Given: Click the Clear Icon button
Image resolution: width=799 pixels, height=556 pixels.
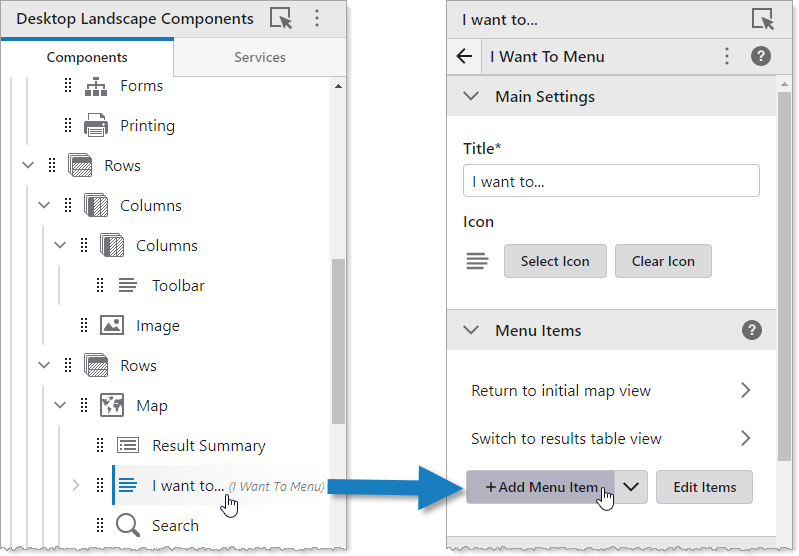Looking at the screenshot, I should (x=663, y=261).
